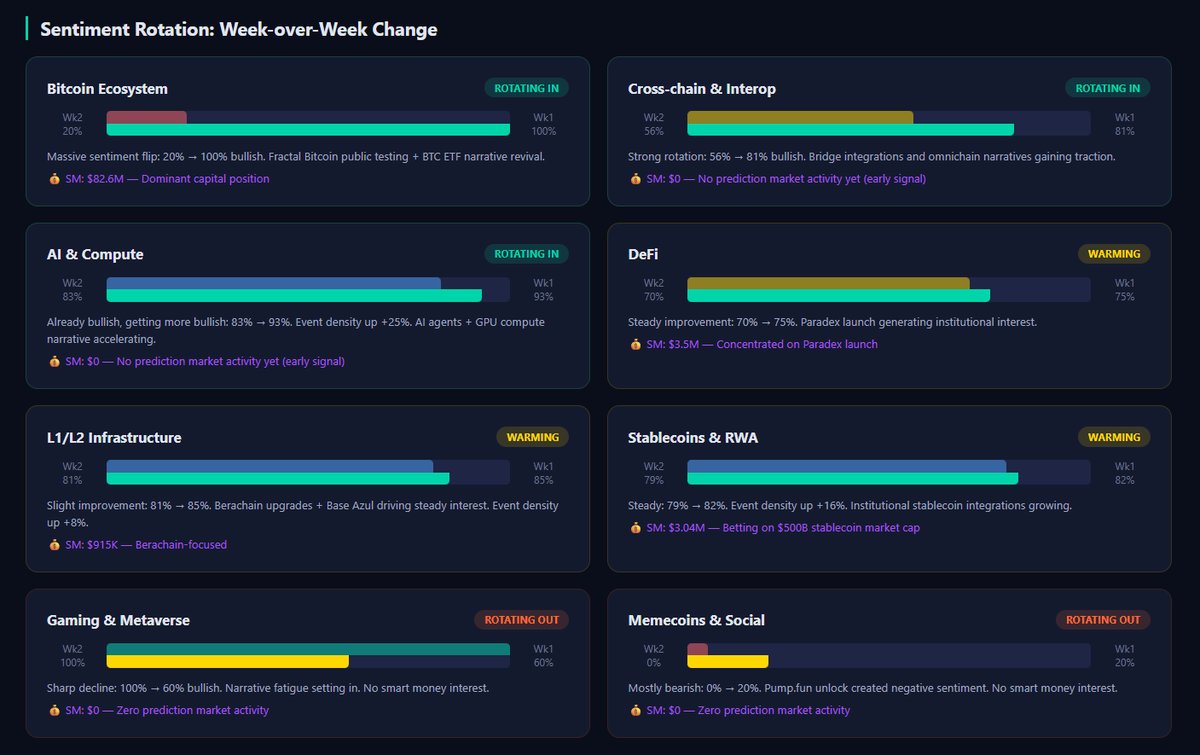Screen dimensions: 1200x755
Task: Click 'Wk2 100%' label in Gaming & Metaverse card
Action: point(72,656)
